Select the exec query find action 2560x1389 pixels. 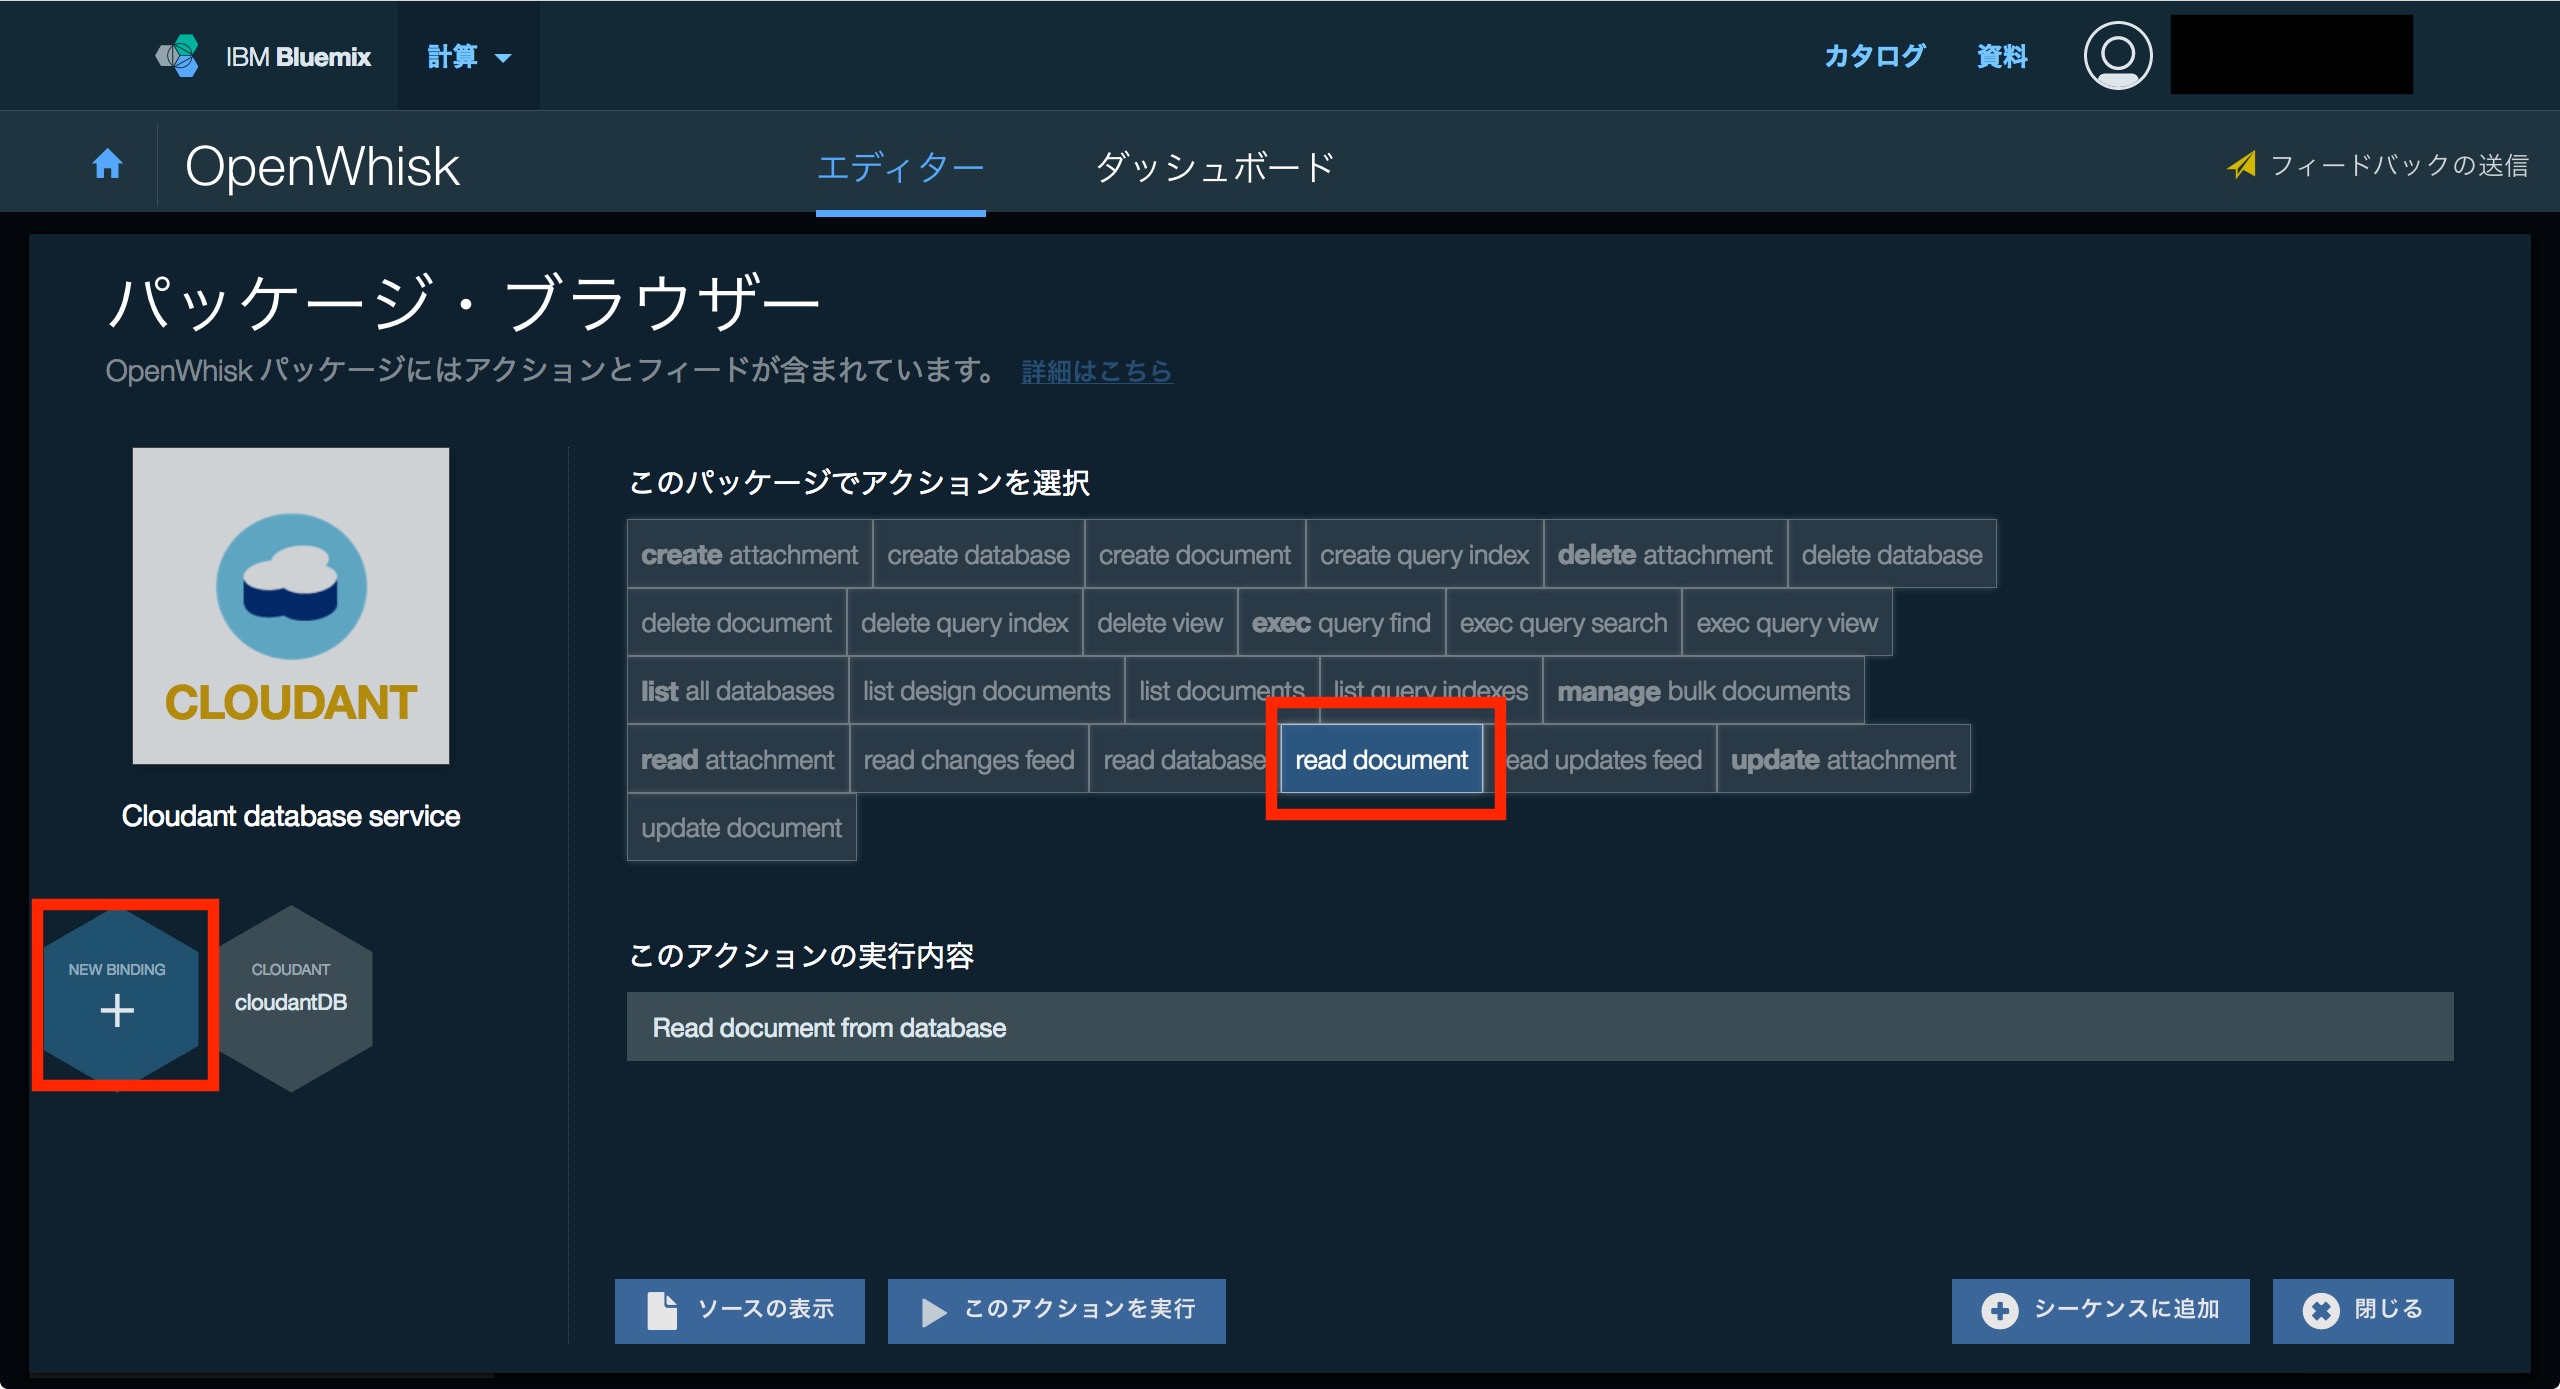click(x=1341, y=622)
